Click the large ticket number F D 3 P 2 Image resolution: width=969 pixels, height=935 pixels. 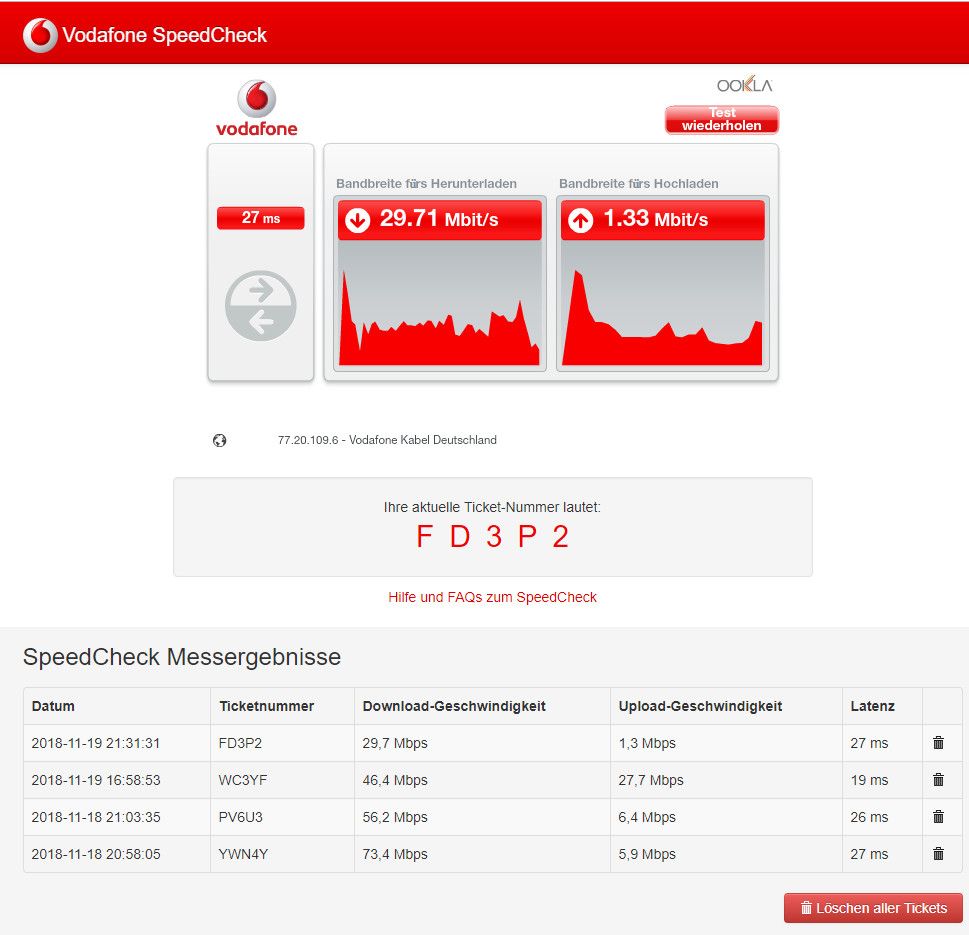[x=493, y=536]
